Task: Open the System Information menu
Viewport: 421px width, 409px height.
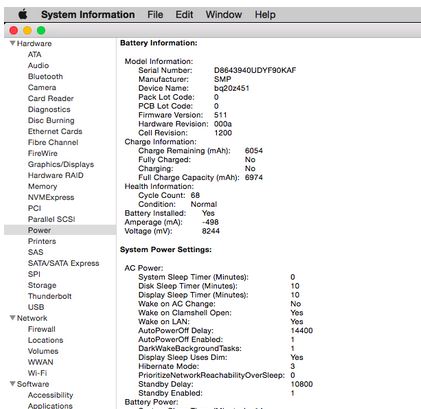Action: coord(88,15)
